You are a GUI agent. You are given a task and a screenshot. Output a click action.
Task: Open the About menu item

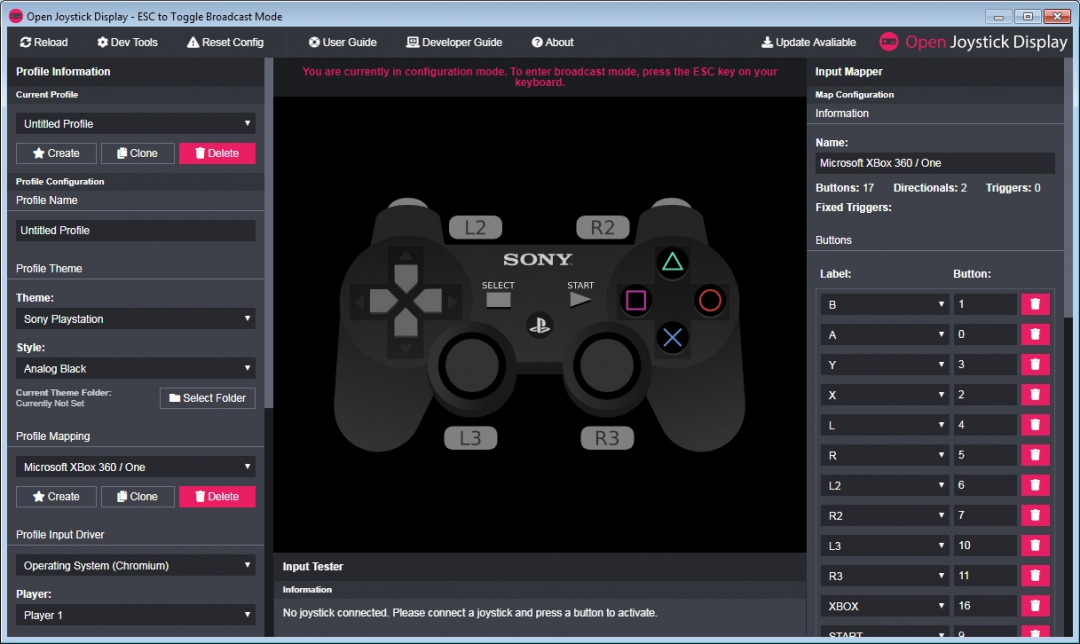553,42
